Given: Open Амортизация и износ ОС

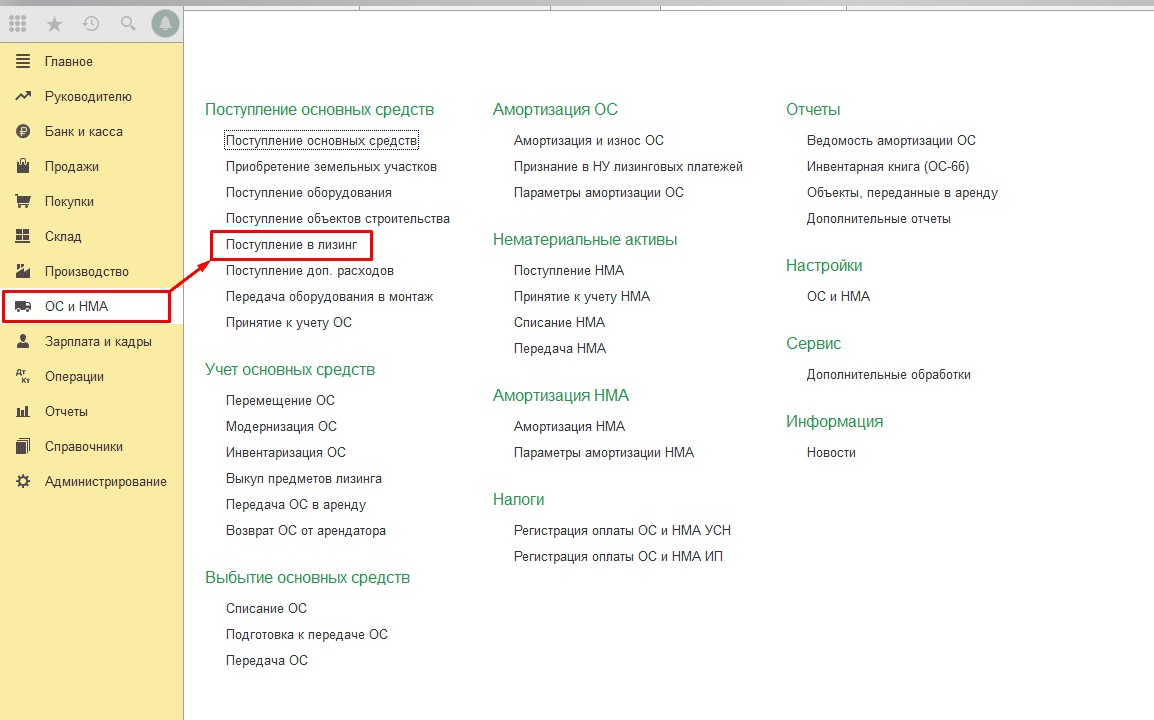Looking at the screenshot, I should [x=589, y=140].
